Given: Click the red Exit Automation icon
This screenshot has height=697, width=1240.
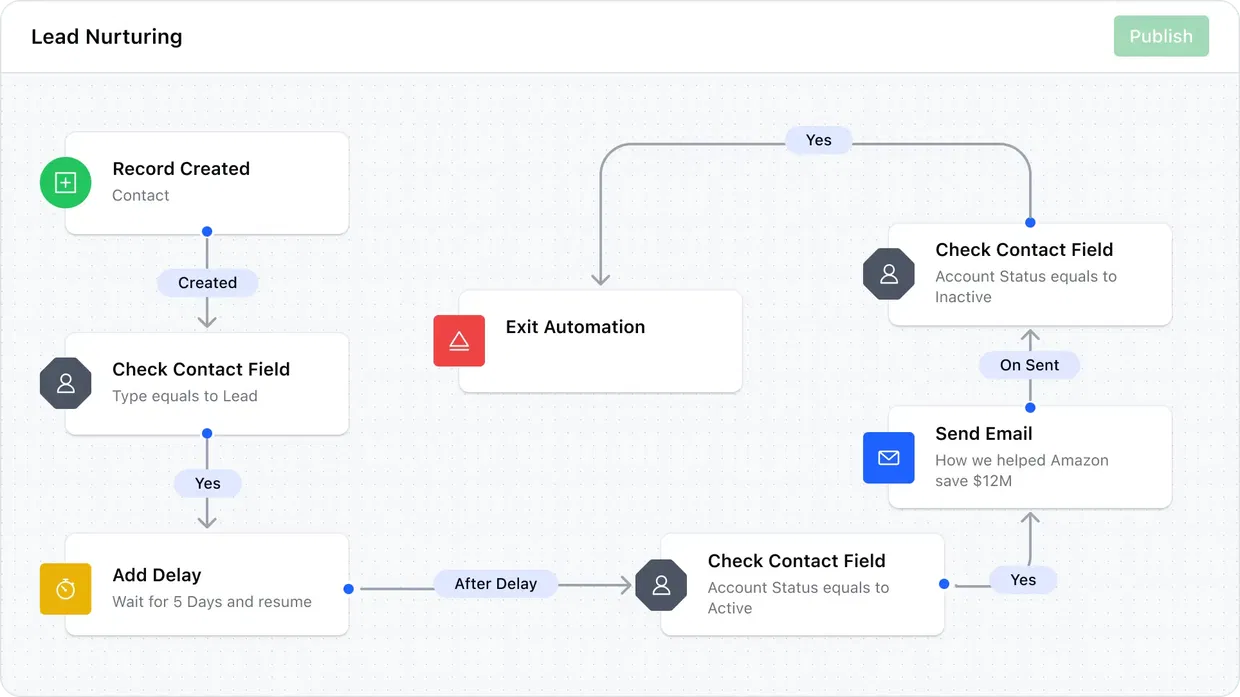Looking at the screenshot, I should click(x=459, y=341).
